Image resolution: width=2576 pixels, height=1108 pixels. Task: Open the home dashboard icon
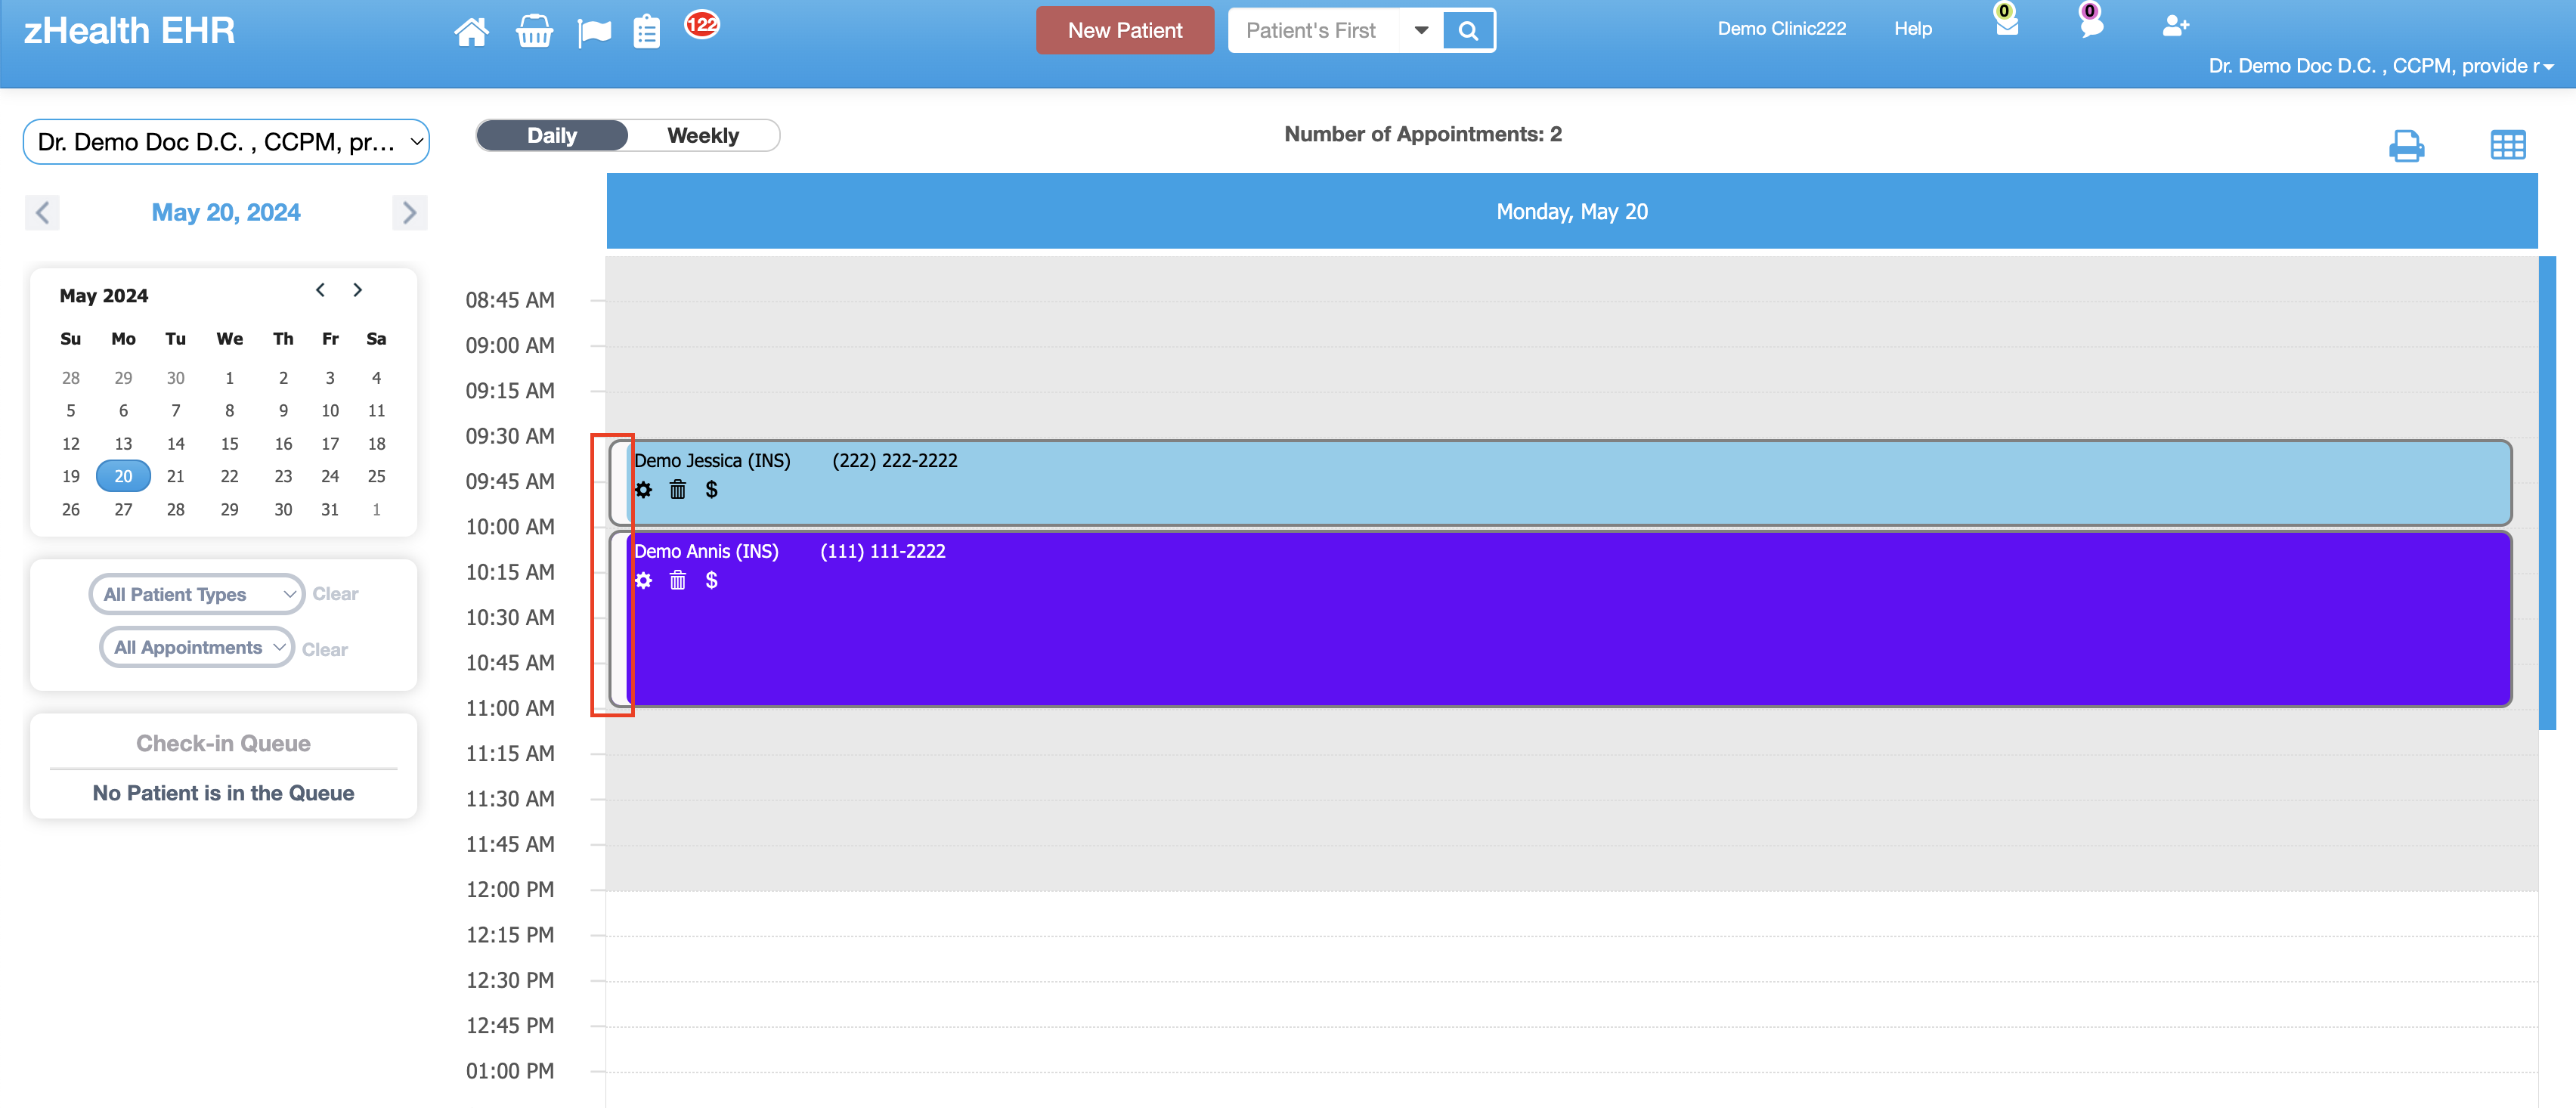(x=471, y=31)
